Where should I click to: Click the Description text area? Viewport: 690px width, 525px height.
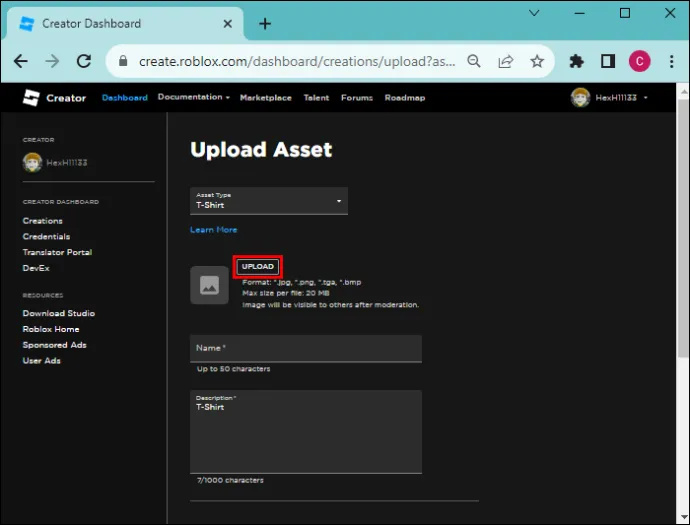coord(306,432)
